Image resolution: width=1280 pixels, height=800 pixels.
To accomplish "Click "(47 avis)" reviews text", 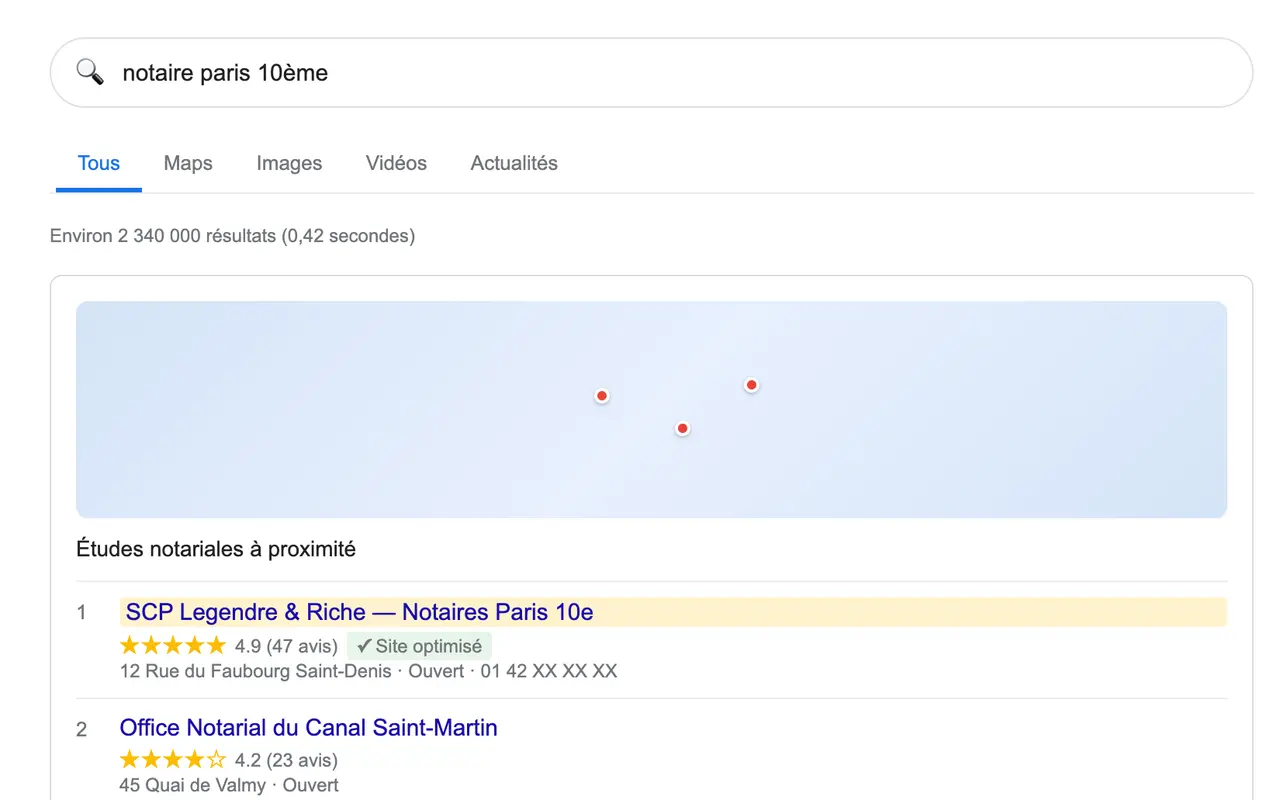I will 302,646.
